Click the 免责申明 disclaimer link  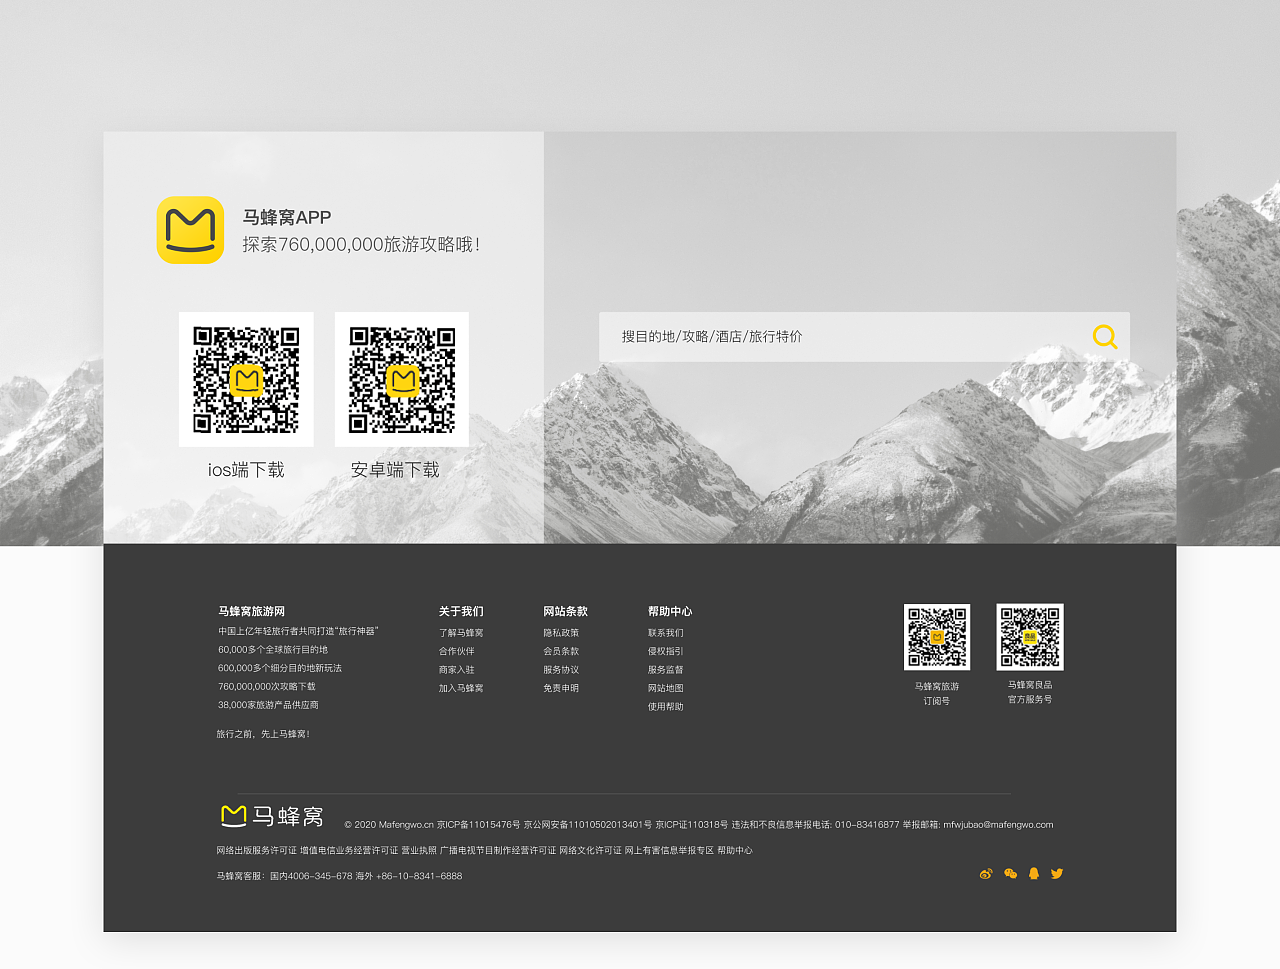[x=560, y=687]
